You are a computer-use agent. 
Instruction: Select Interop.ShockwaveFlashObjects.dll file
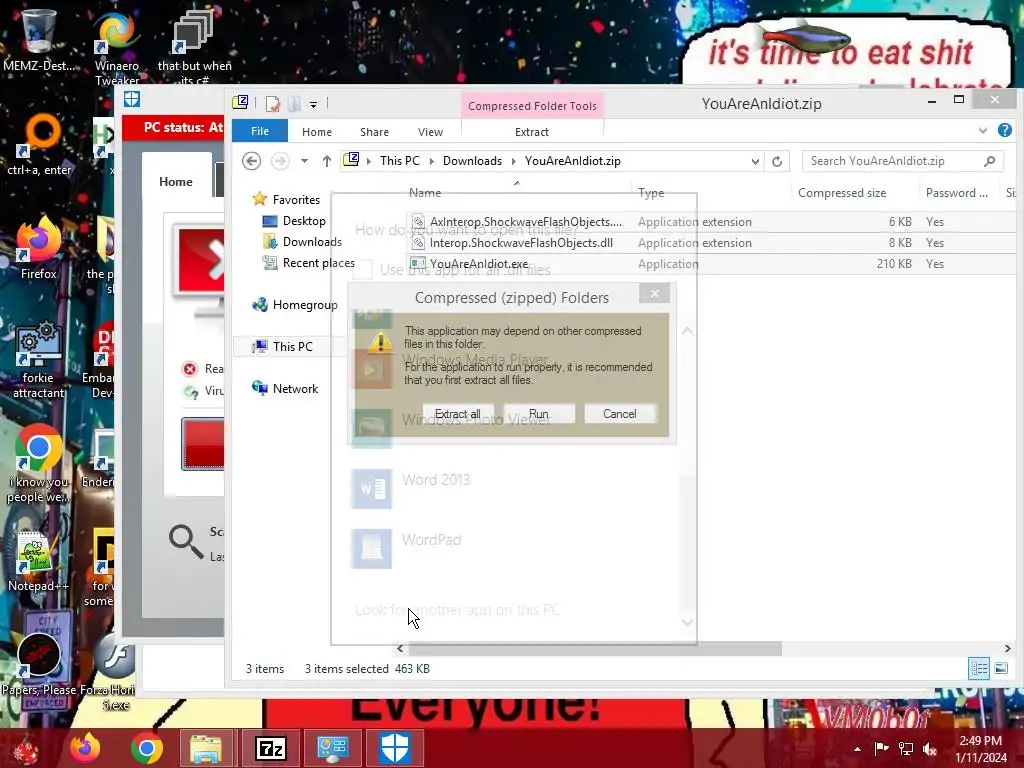(521, 242)
